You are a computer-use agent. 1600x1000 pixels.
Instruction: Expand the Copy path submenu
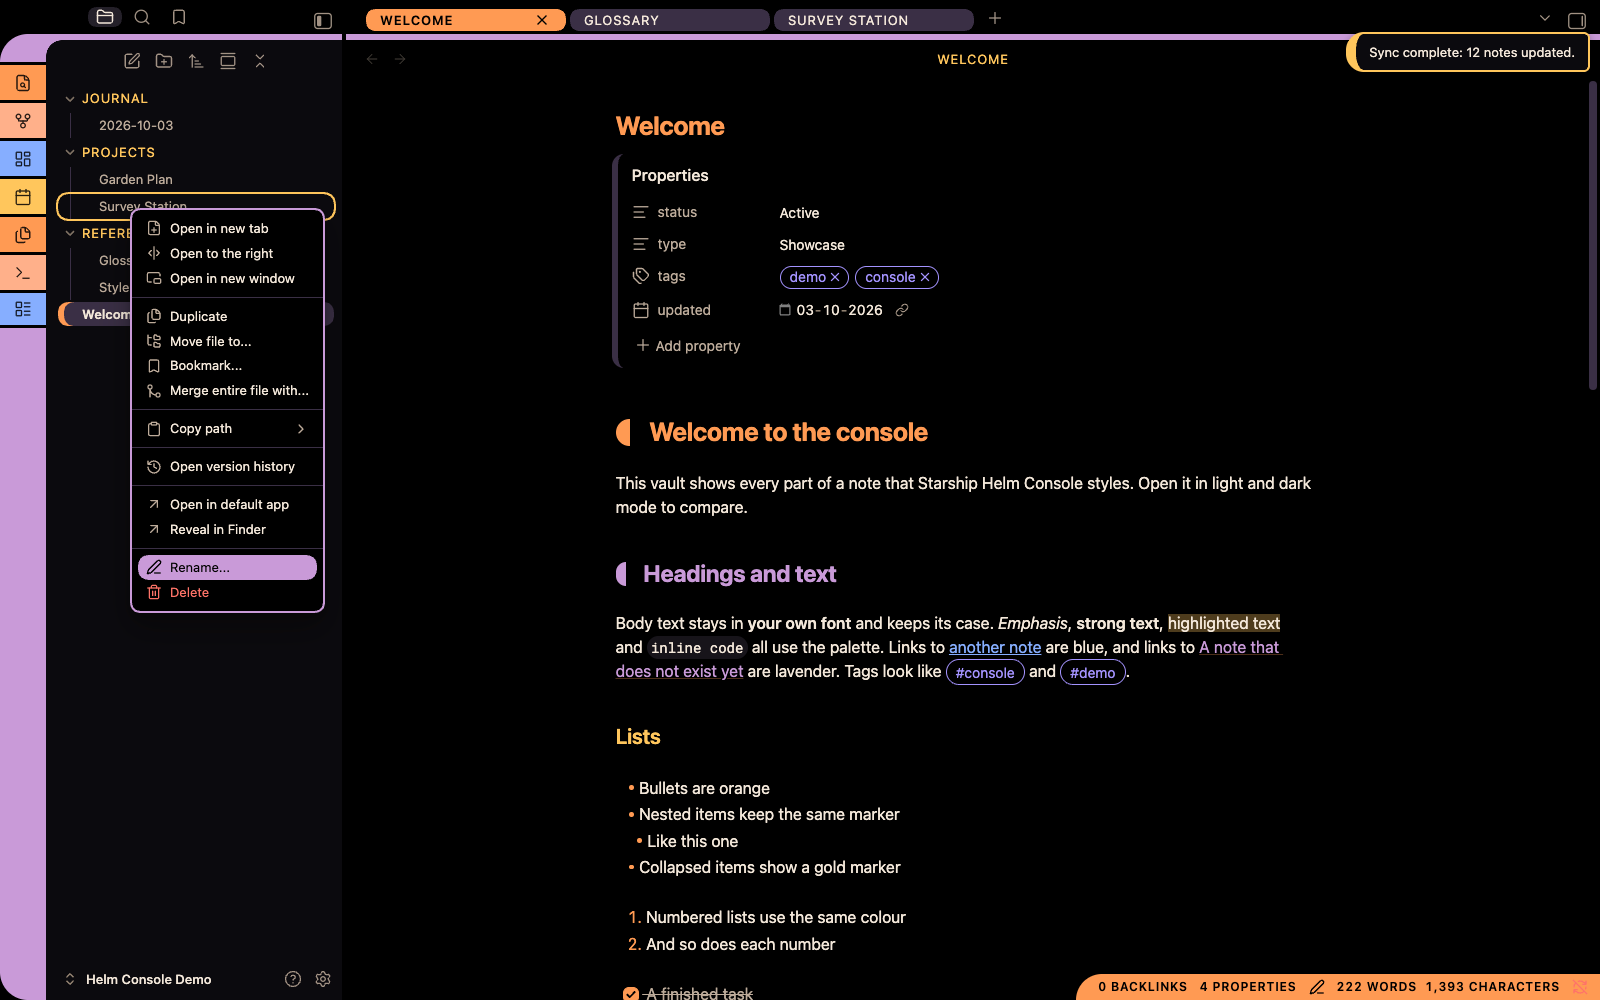click(x=228, y=429)
